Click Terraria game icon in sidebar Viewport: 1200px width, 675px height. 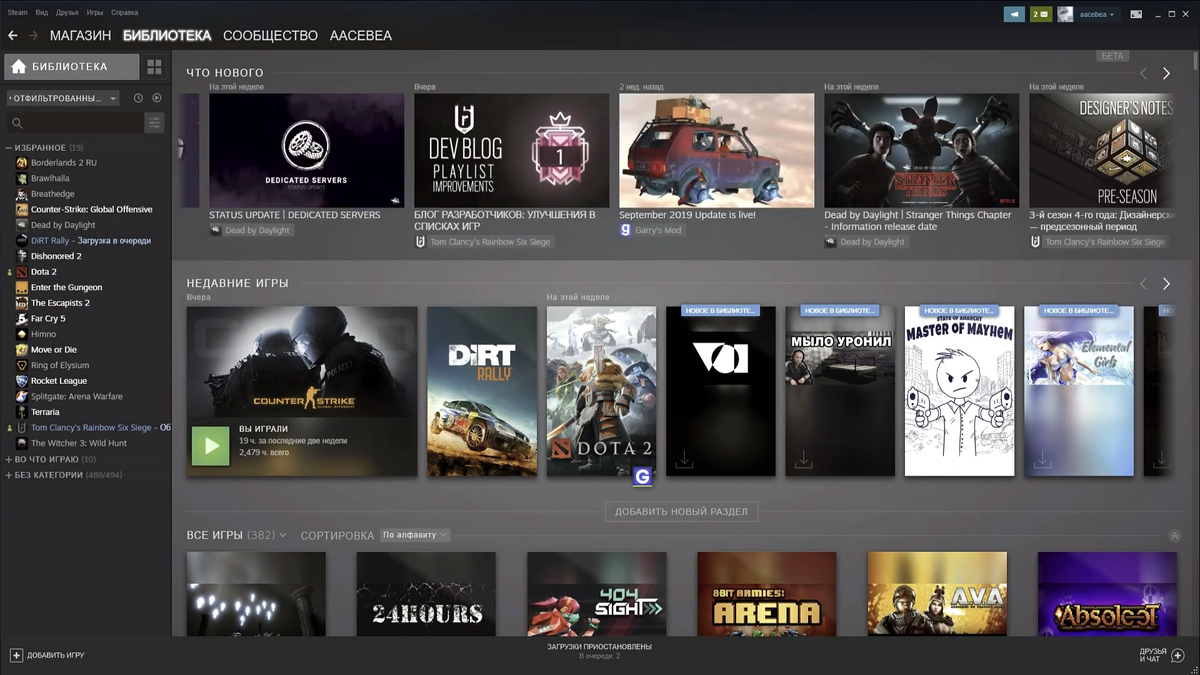pos(22,412)
